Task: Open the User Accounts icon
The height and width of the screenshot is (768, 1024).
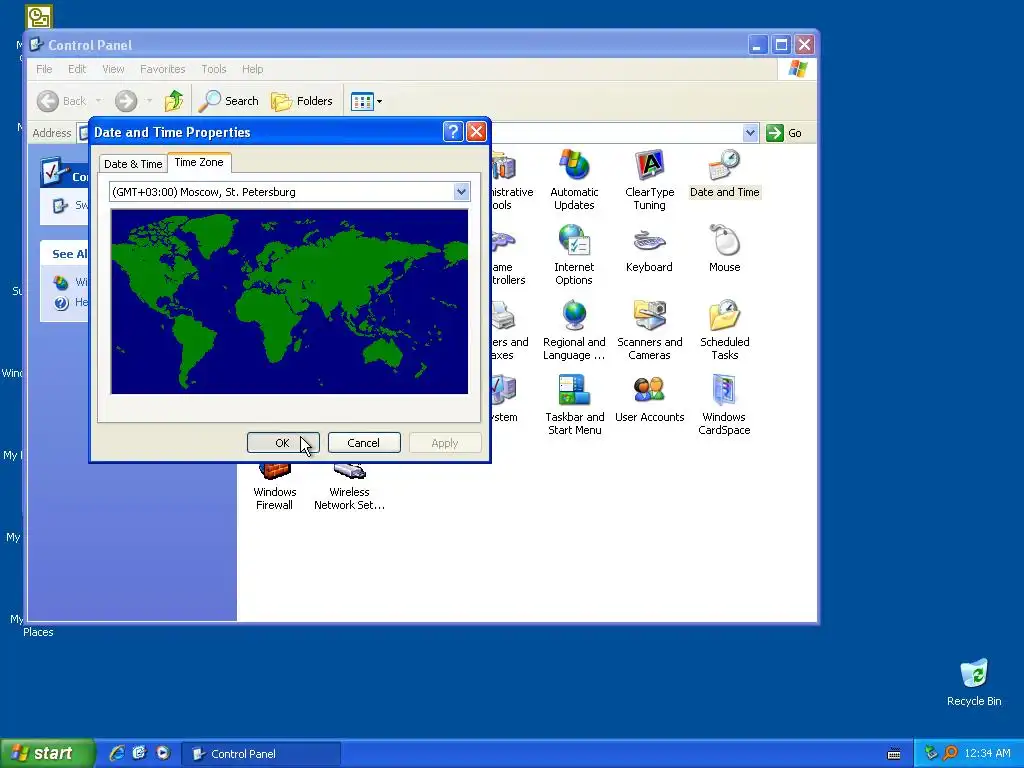Action: click(x=649, y=399)
